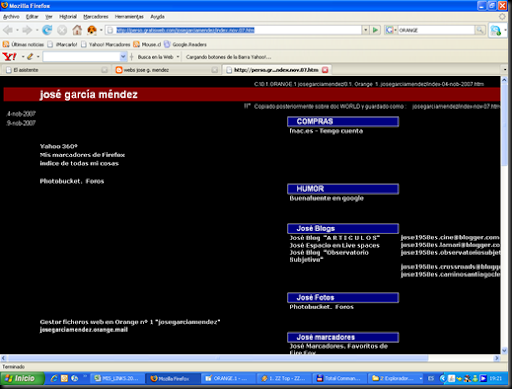
Task: Open the ¡Marcarlo! bookmark
Action: [x=62, y=44]
